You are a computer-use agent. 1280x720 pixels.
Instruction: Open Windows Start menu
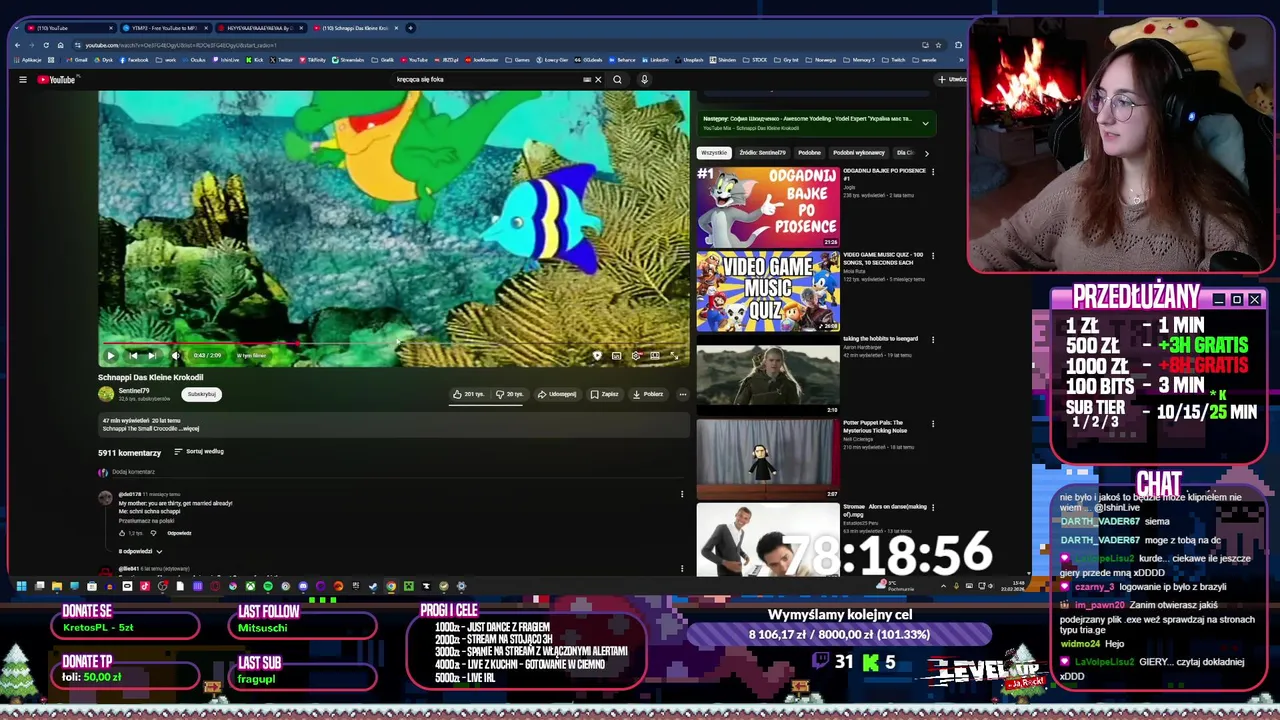(x=21, y=586)
